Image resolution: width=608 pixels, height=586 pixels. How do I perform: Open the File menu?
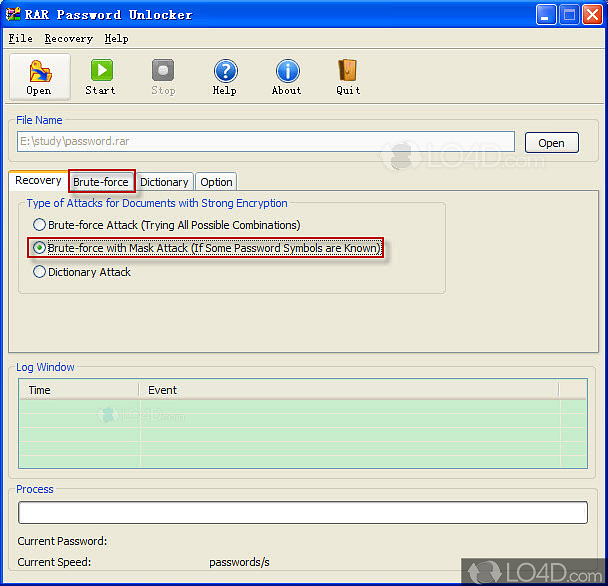[21, 38]
